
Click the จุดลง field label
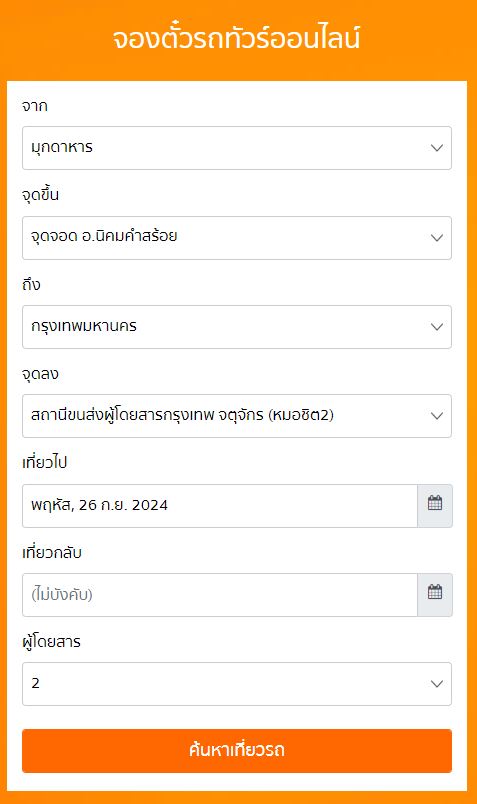pos(41,374)
